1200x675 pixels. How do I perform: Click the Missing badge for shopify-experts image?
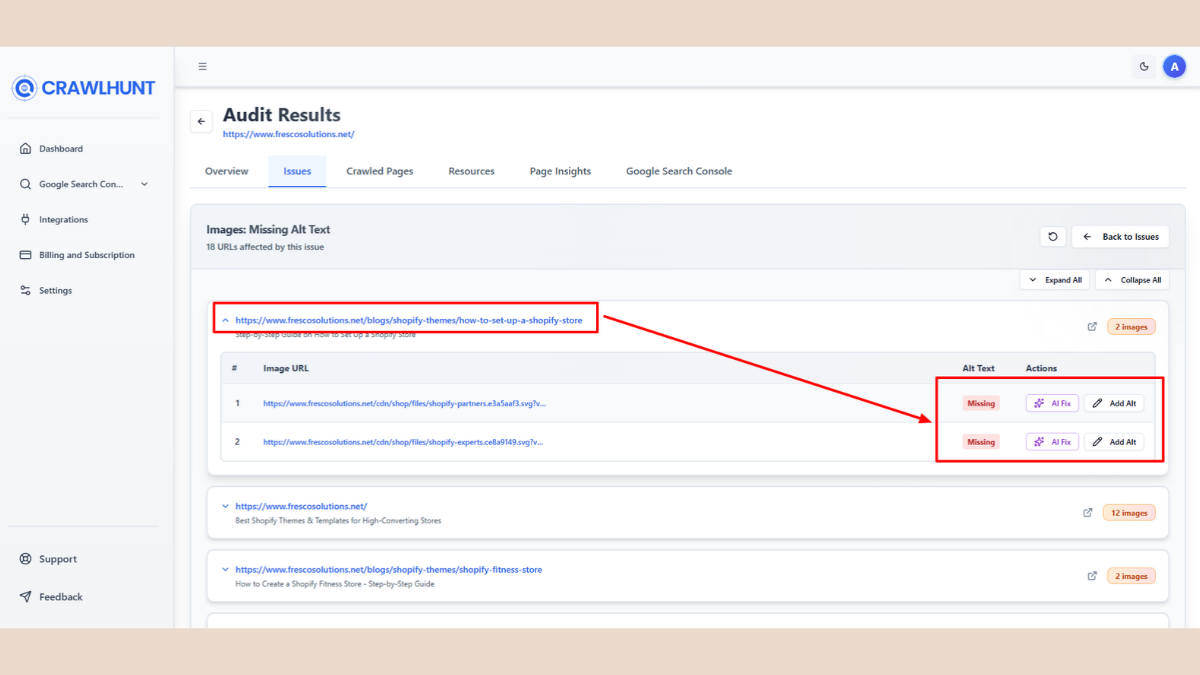tap(981, 441)
